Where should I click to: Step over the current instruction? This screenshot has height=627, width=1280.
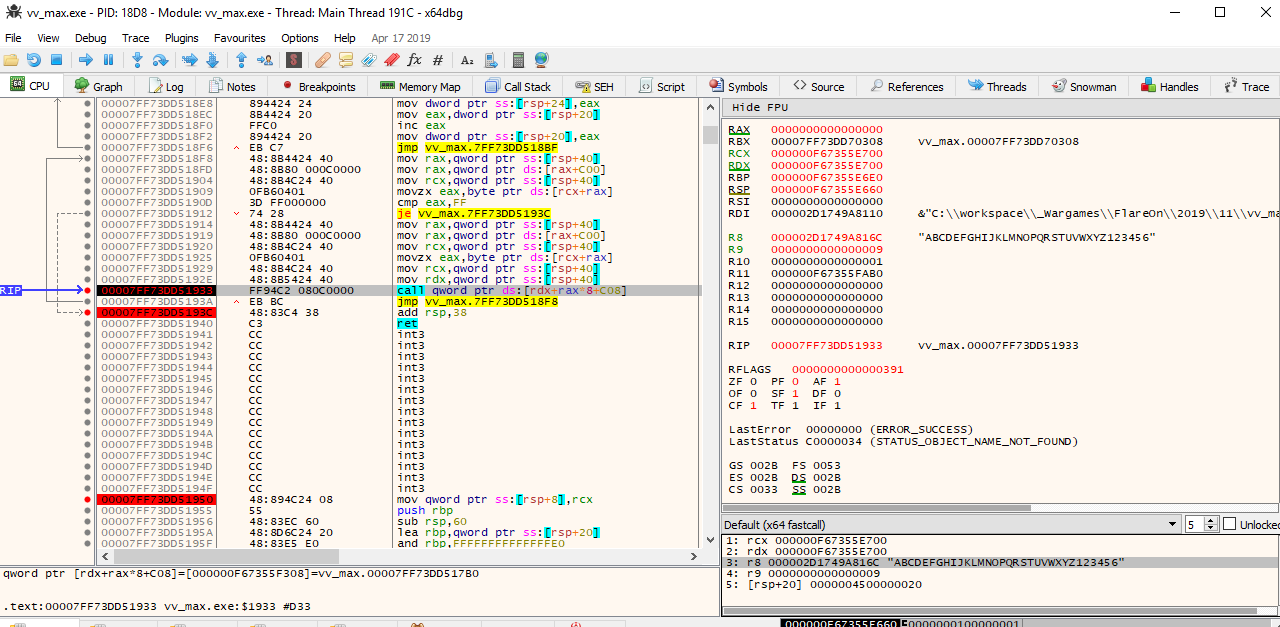[160, 60]
